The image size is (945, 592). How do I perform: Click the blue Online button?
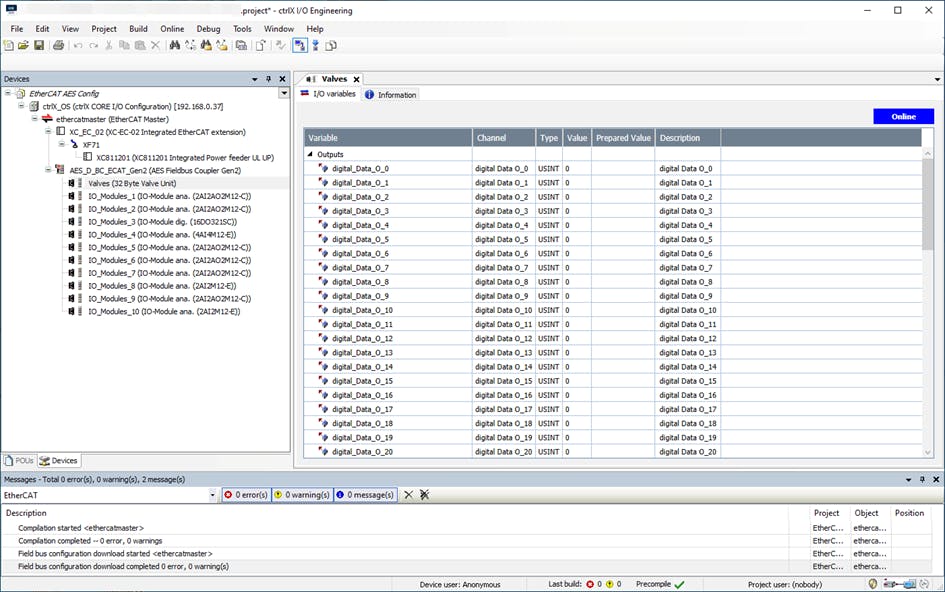click(x=903, y=116)
